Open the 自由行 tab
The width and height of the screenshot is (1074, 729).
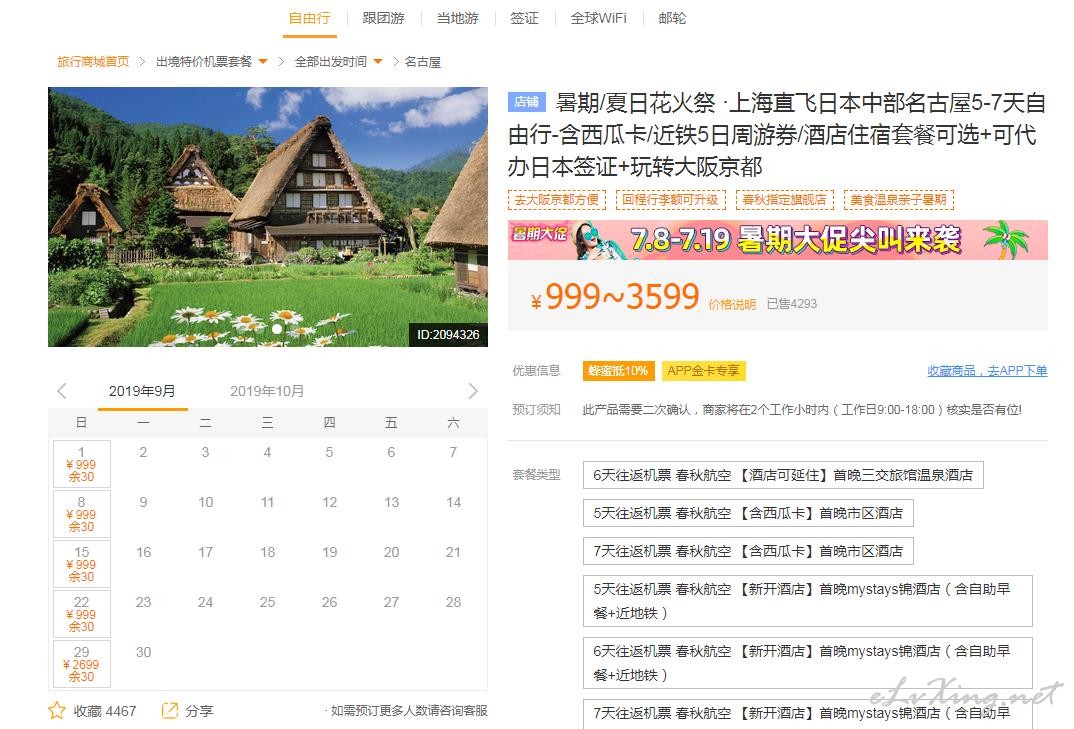click(310, 18)
